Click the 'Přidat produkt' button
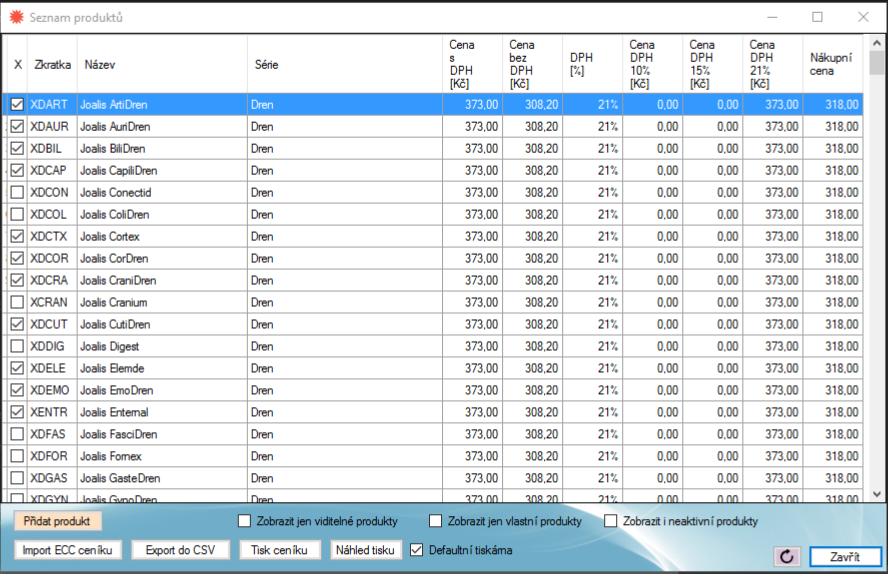 [57, 521]
